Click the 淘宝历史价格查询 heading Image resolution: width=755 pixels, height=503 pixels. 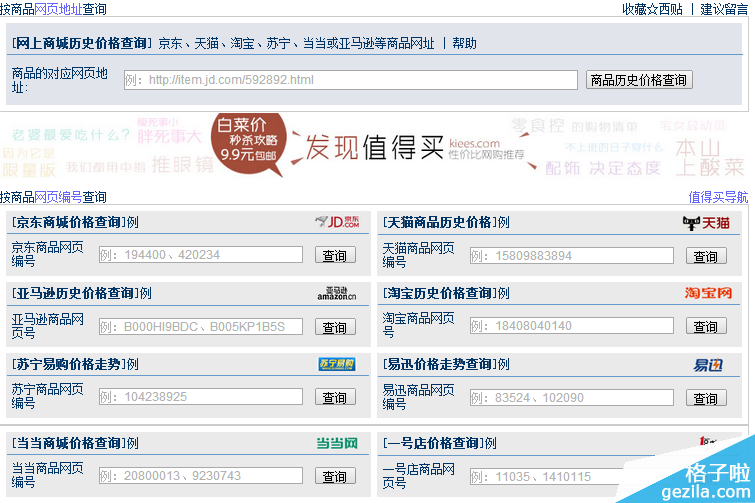click(440, 293)
